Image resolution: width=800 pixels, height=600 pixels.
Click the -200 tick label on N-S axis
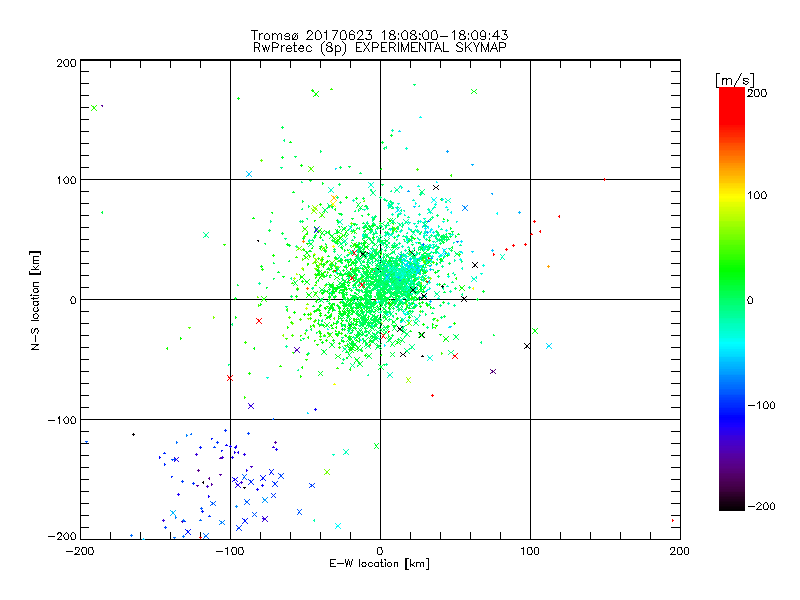point(63,536)
